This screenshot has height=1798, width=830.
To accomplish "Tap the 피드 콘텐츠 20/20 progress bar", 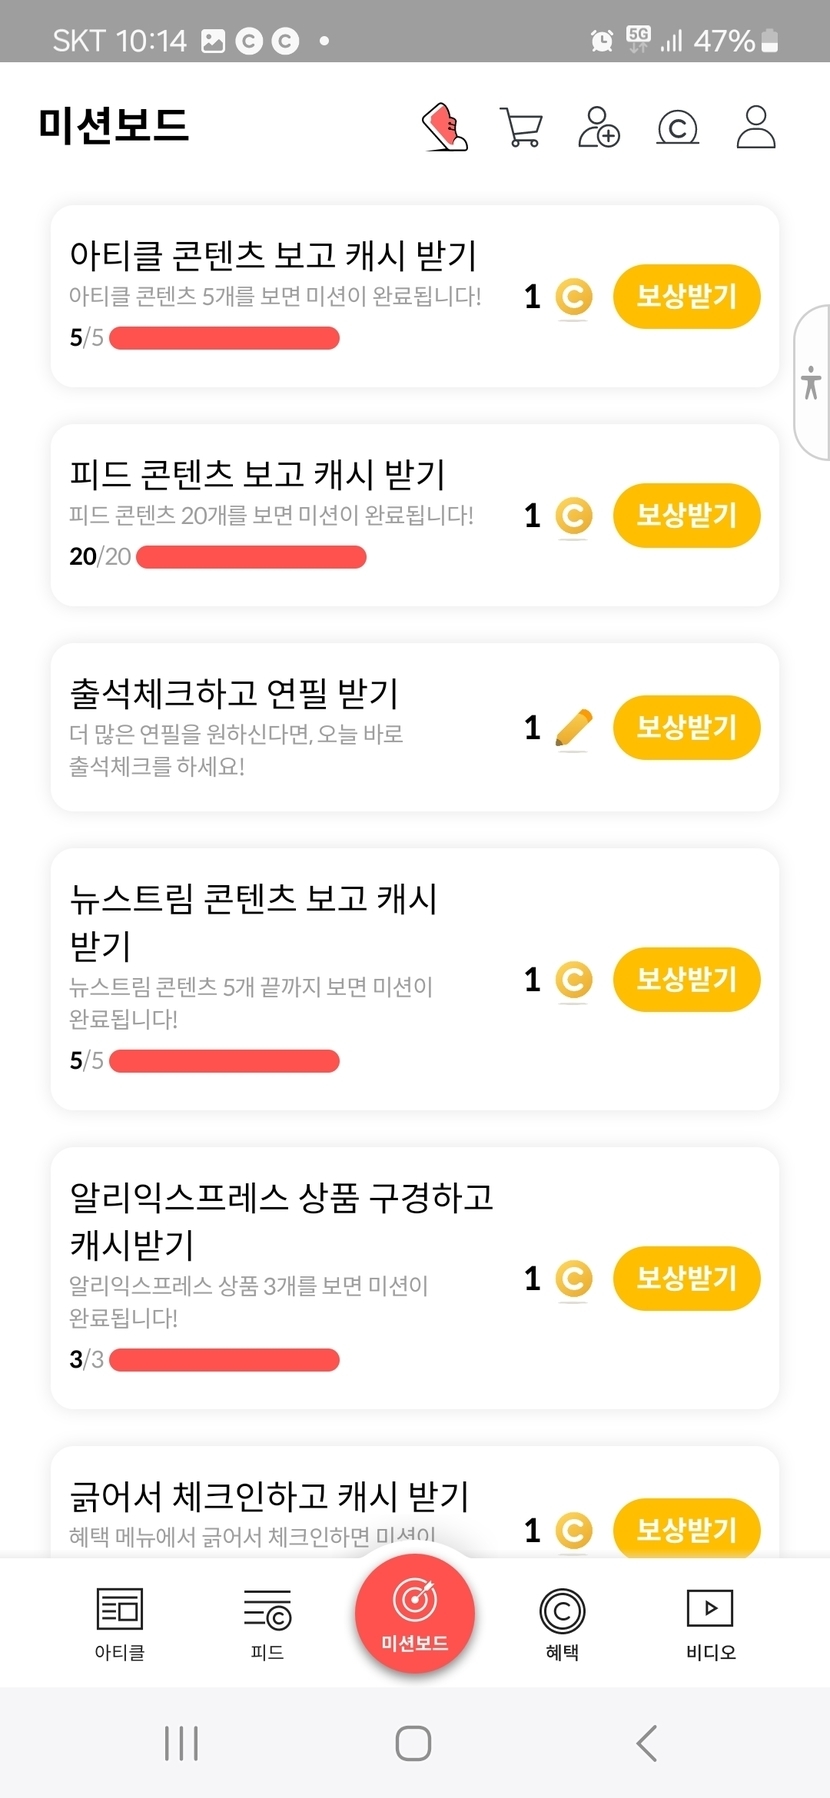I will 251,557.
